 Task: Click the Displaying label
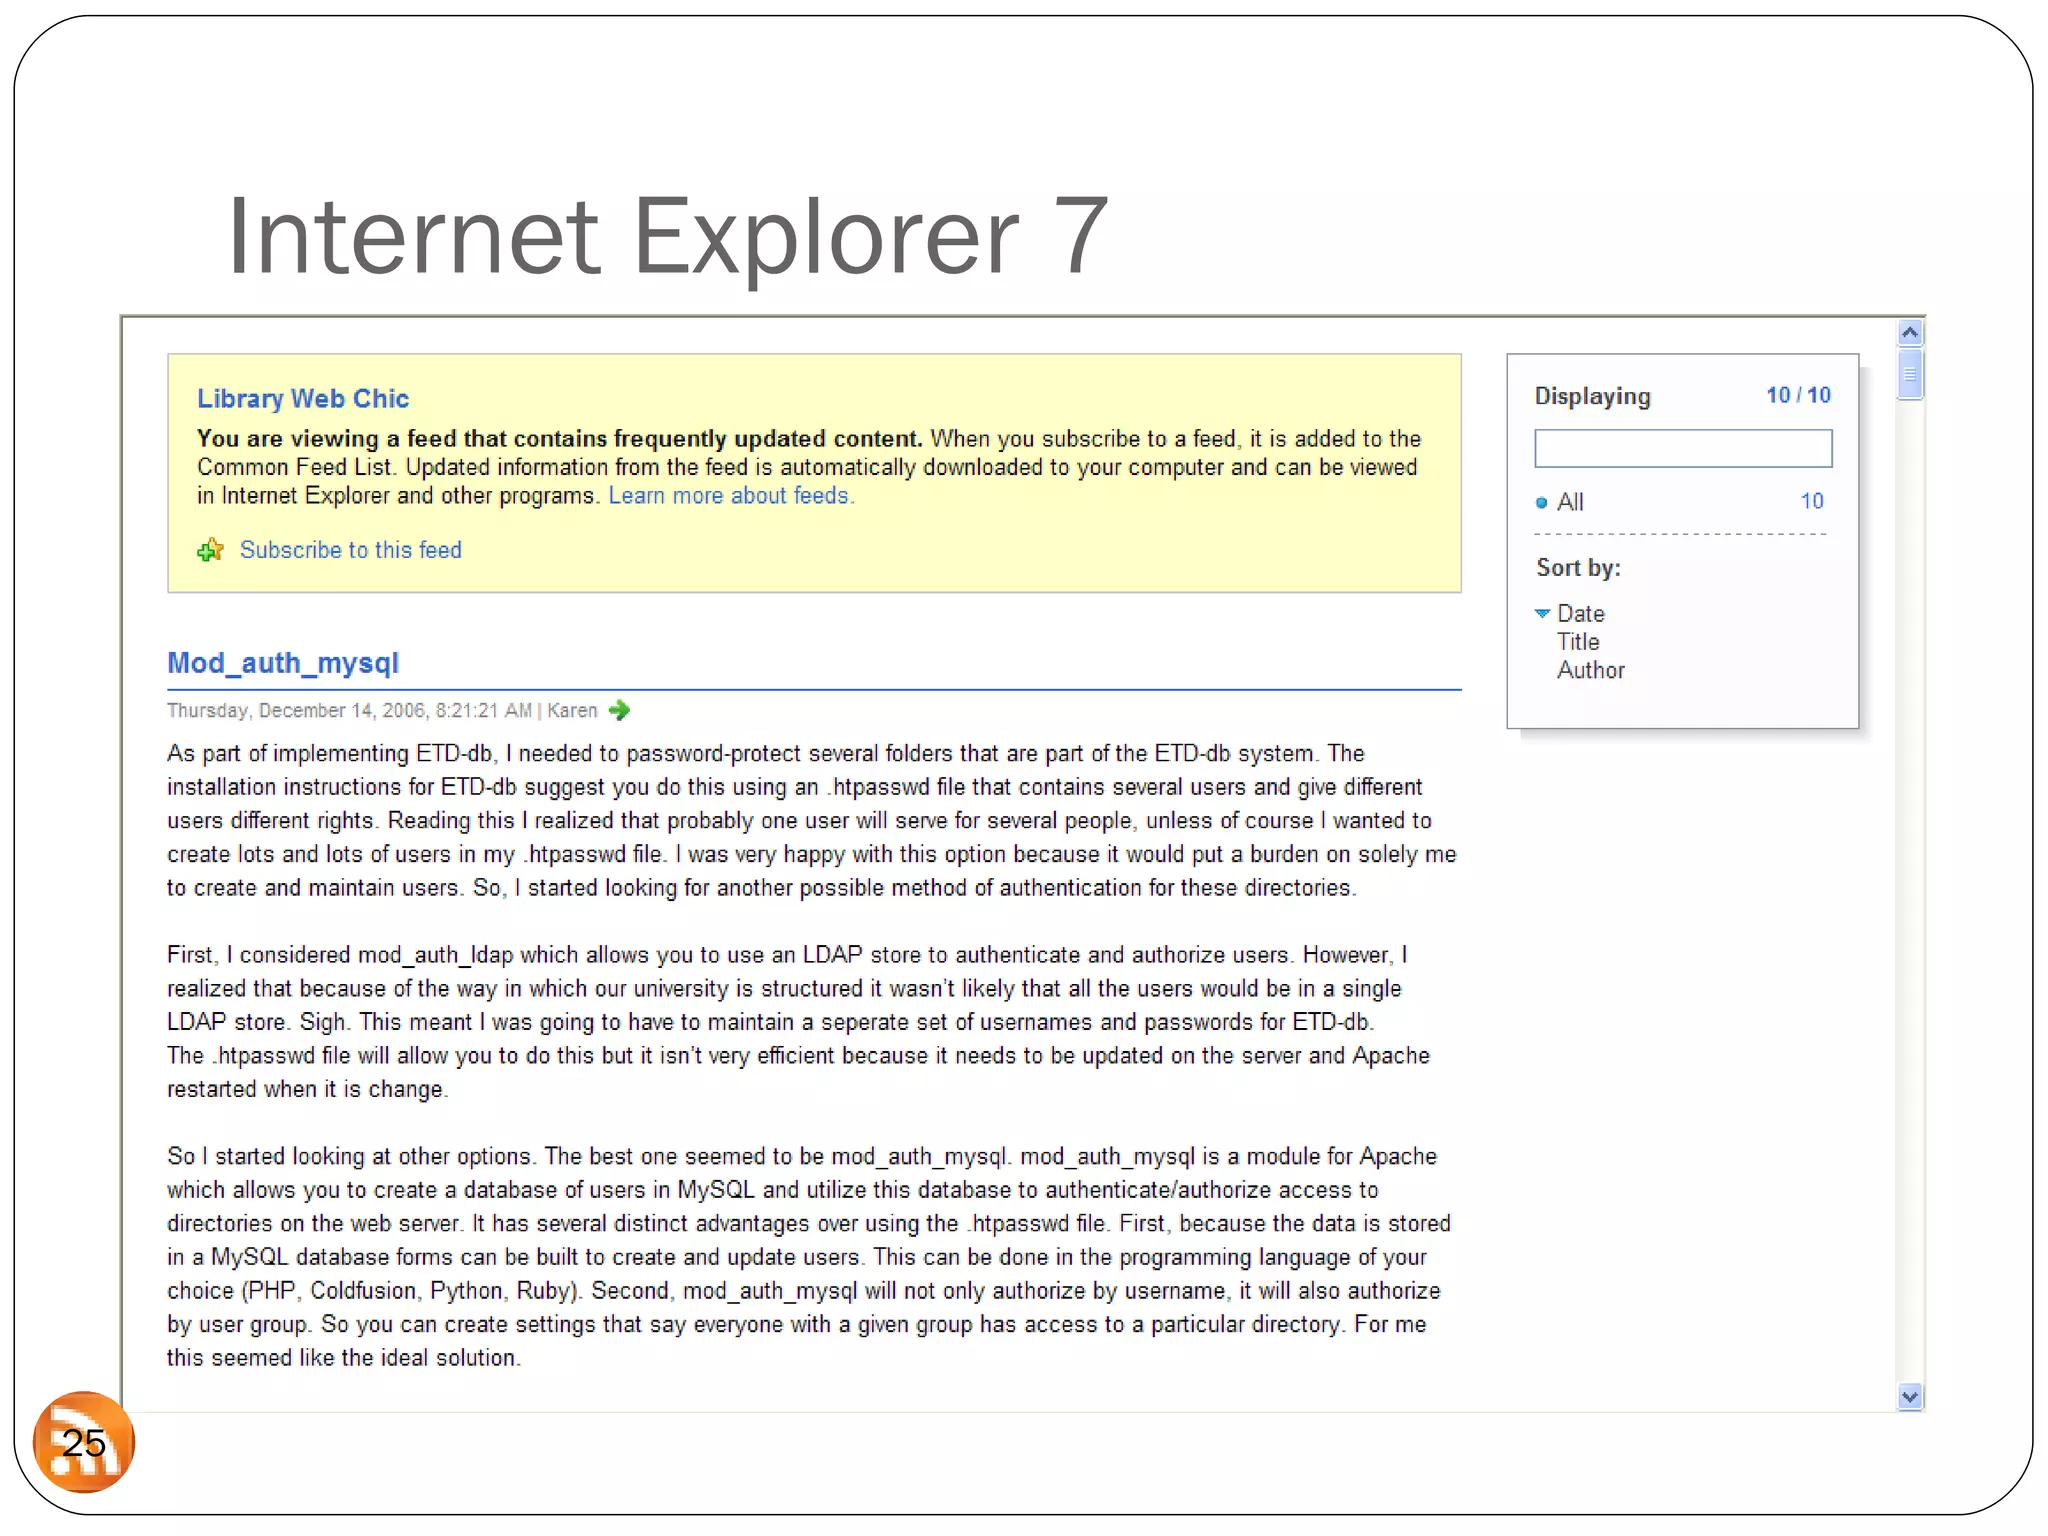1592,397
